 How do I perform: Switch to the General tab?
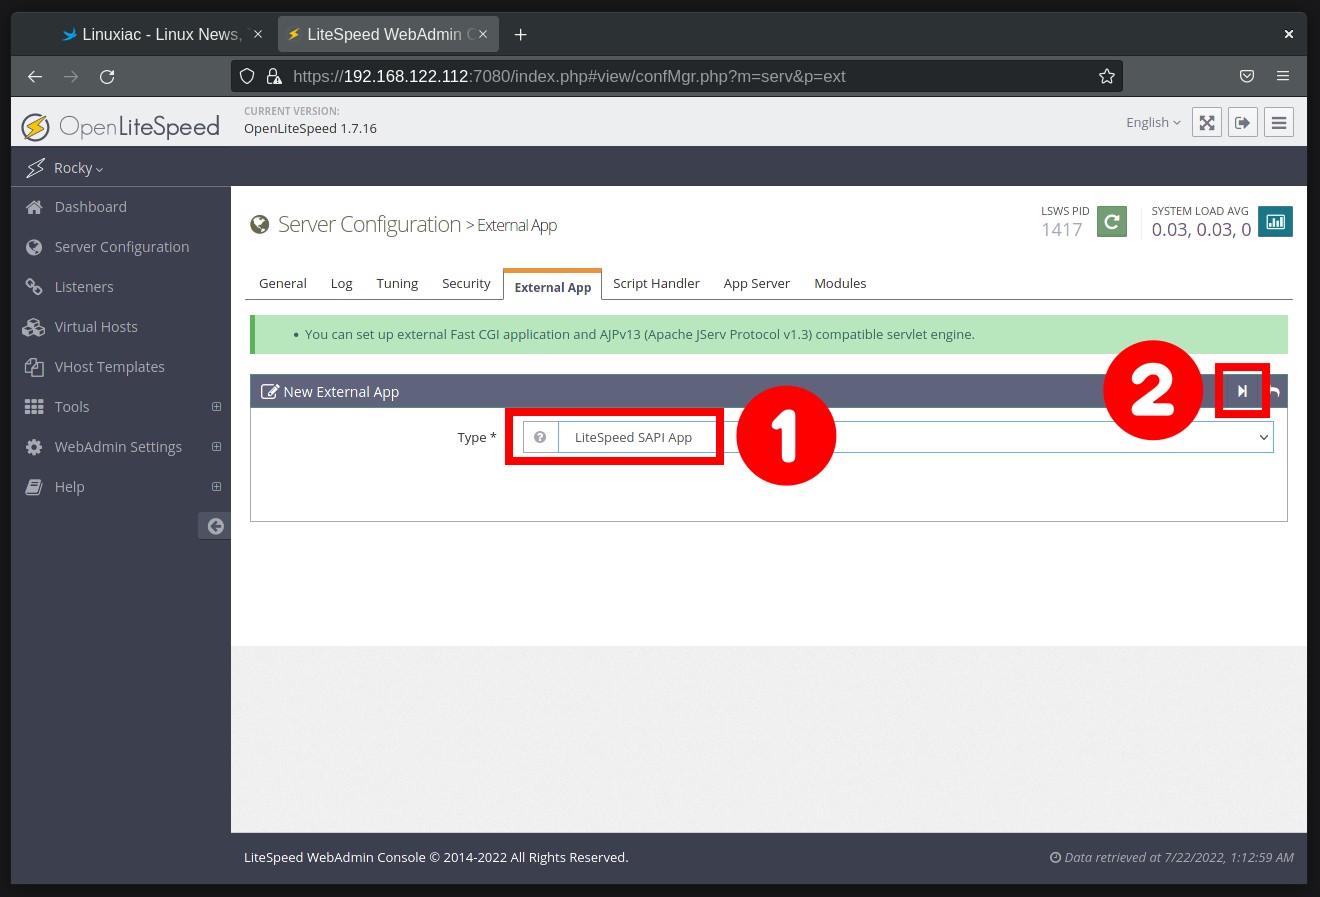coord(283,284)
